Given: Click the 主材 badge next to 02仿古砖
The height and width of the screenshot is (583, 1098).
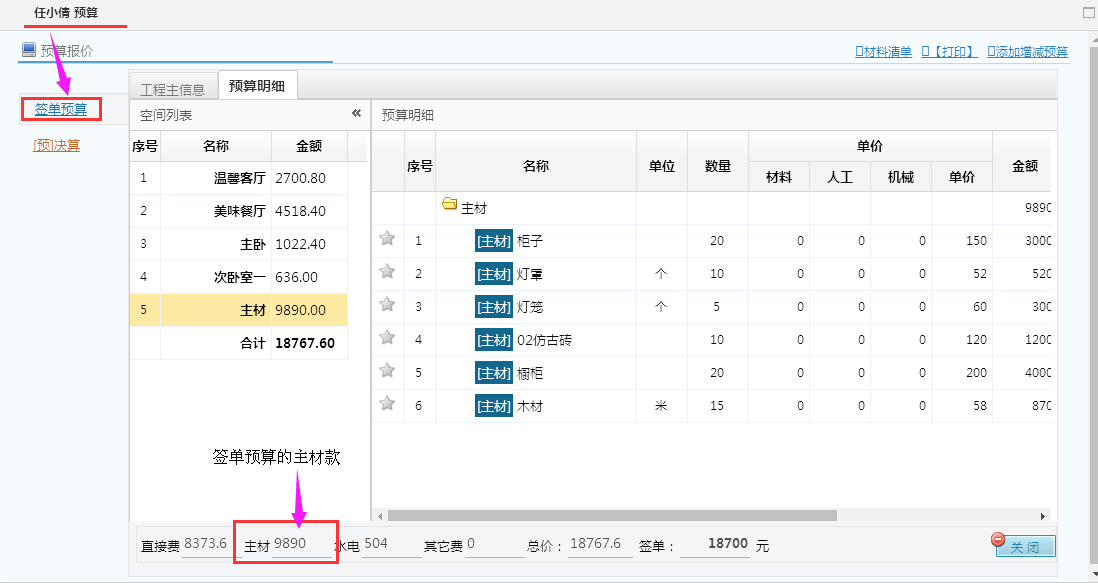Looking at the screenshot, I should click(493, 339).
